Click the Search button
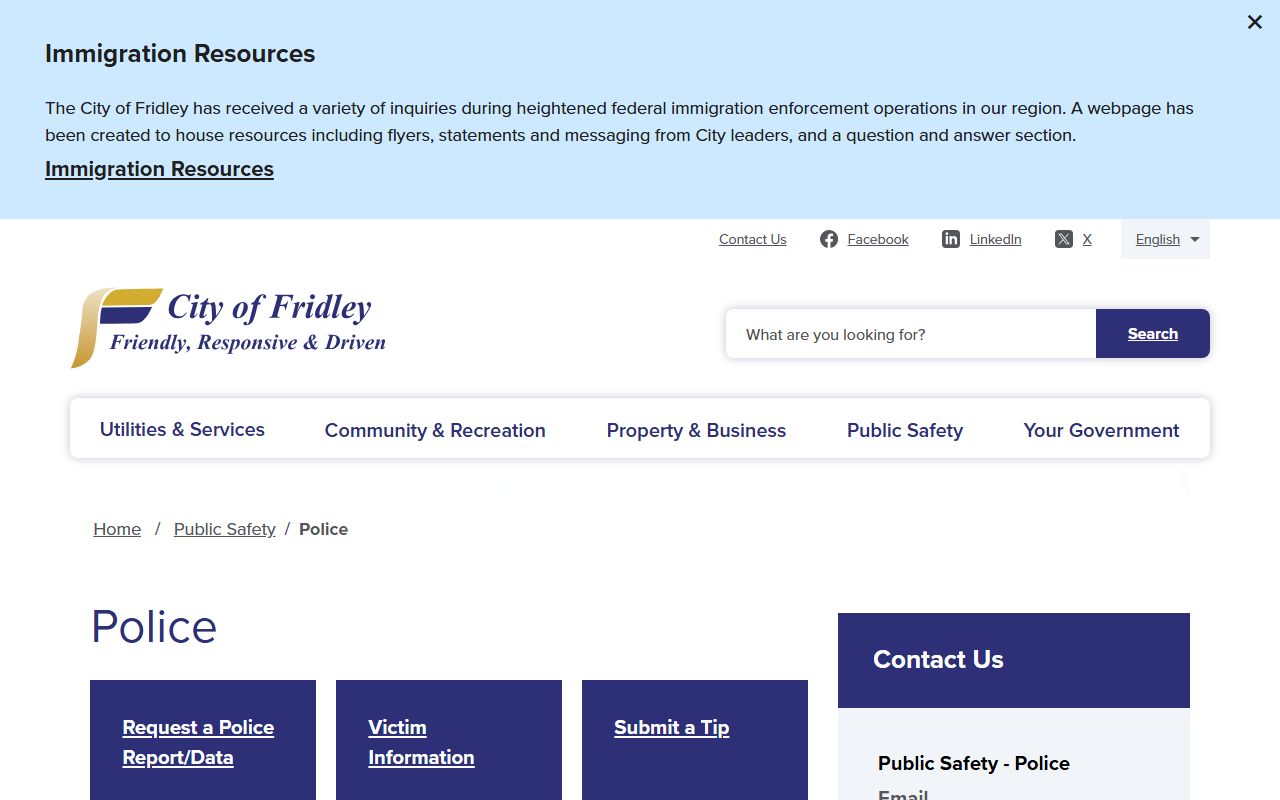 click(1153, 334)
